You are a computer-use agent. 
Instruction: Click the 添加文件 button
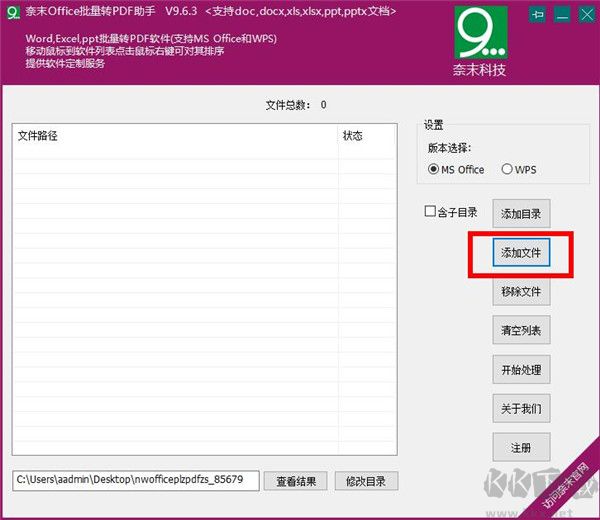point(521,253)
